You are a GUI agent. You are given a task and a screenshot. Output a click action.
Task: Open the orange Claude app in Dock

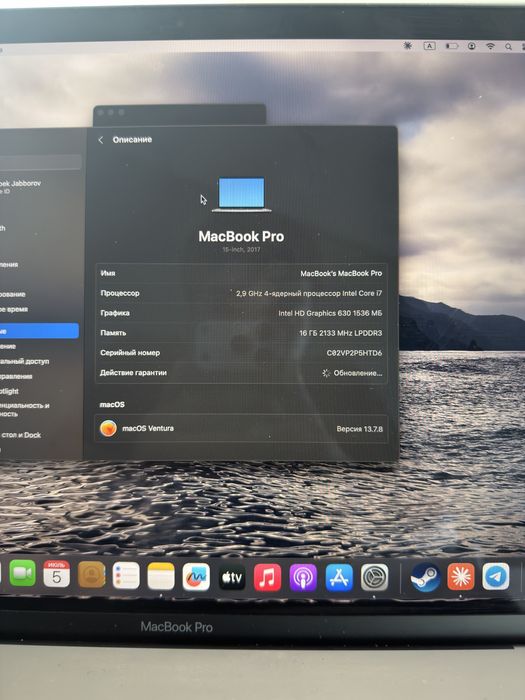tap(460, 576)
